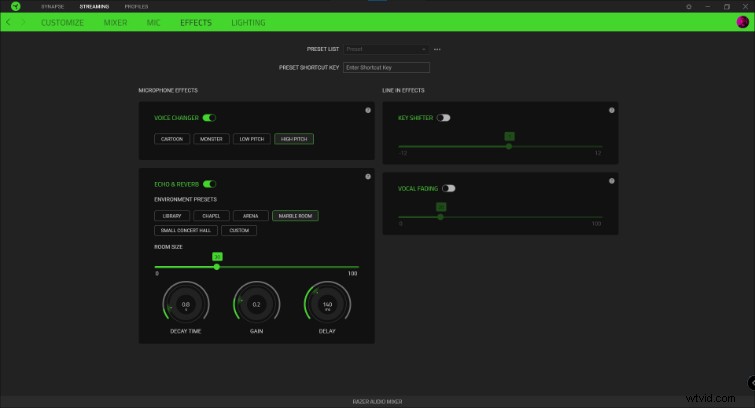Show Key Shifter help info icon
The width and height of the screenshot is (755, 408).
[x=612, y=110]
